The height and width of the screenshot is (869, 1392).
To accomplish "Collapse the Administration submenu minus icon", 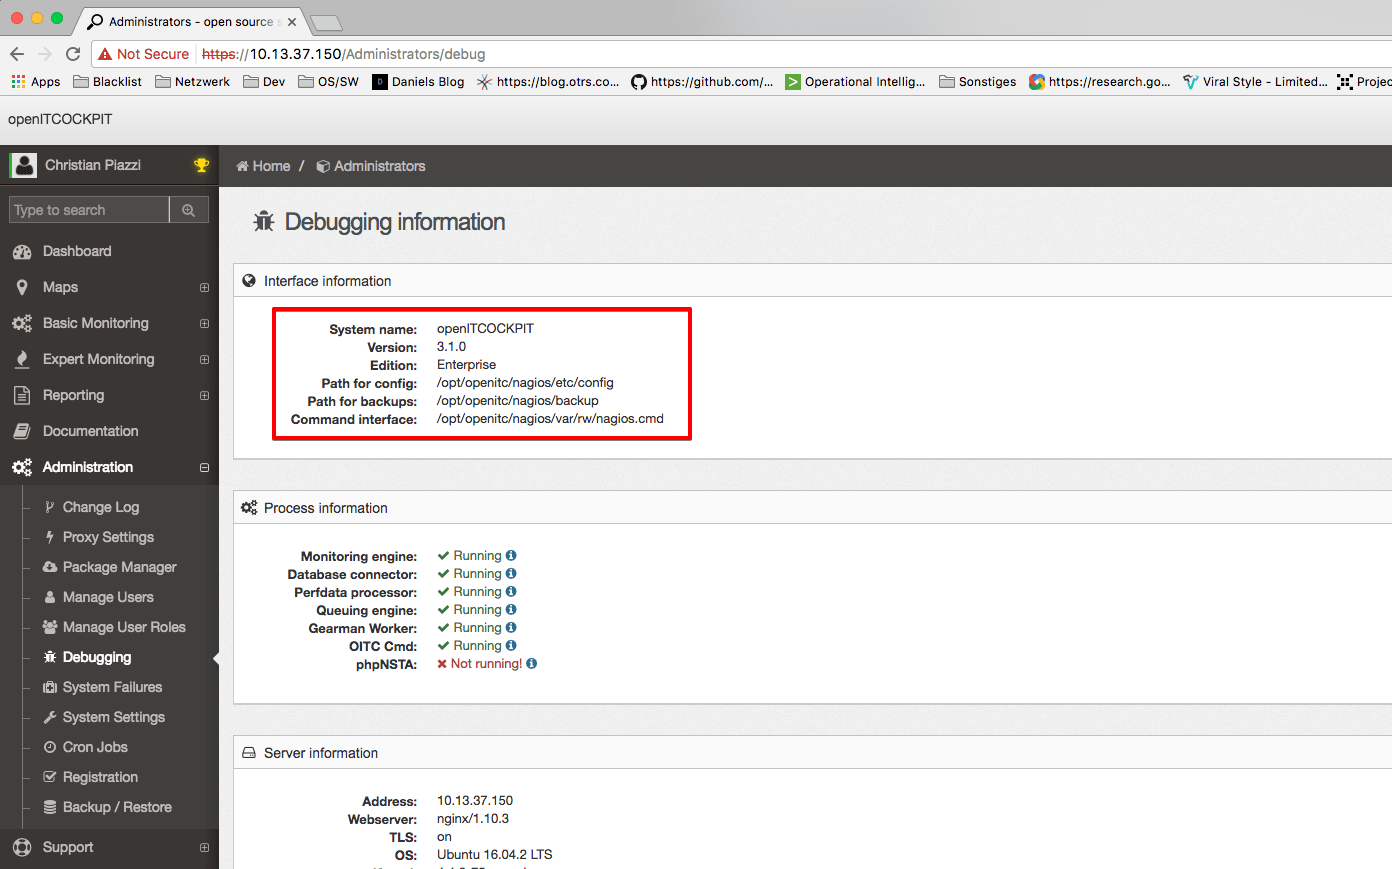I will 204,468.
